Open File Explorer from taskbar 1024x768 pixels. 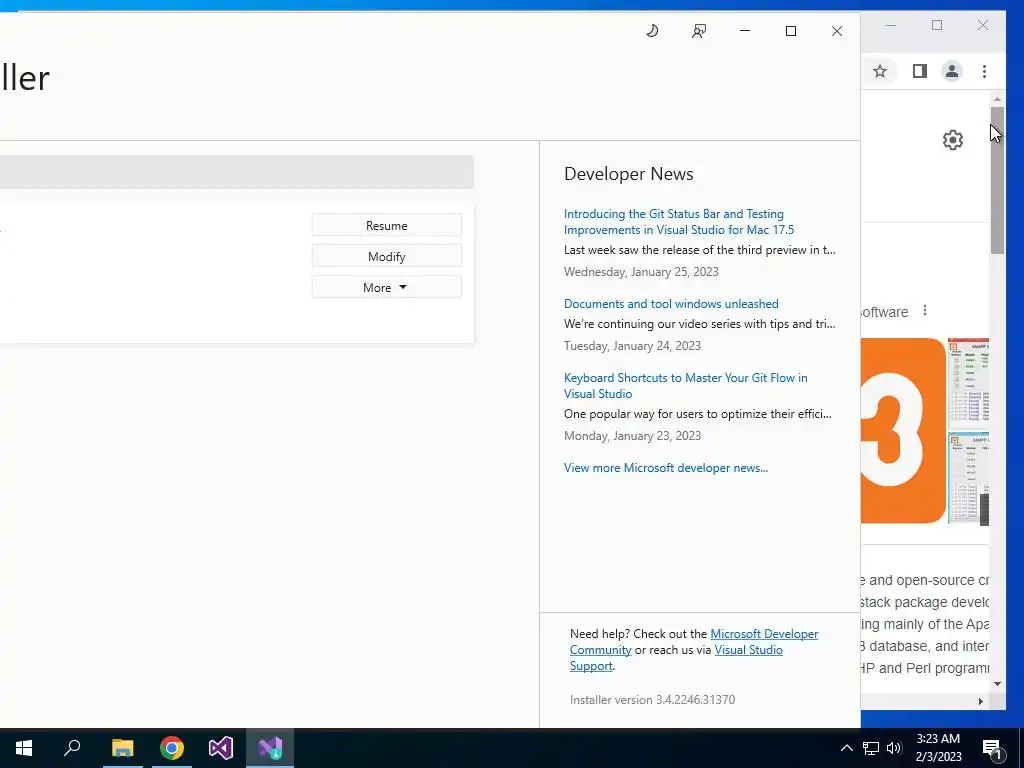122,748
